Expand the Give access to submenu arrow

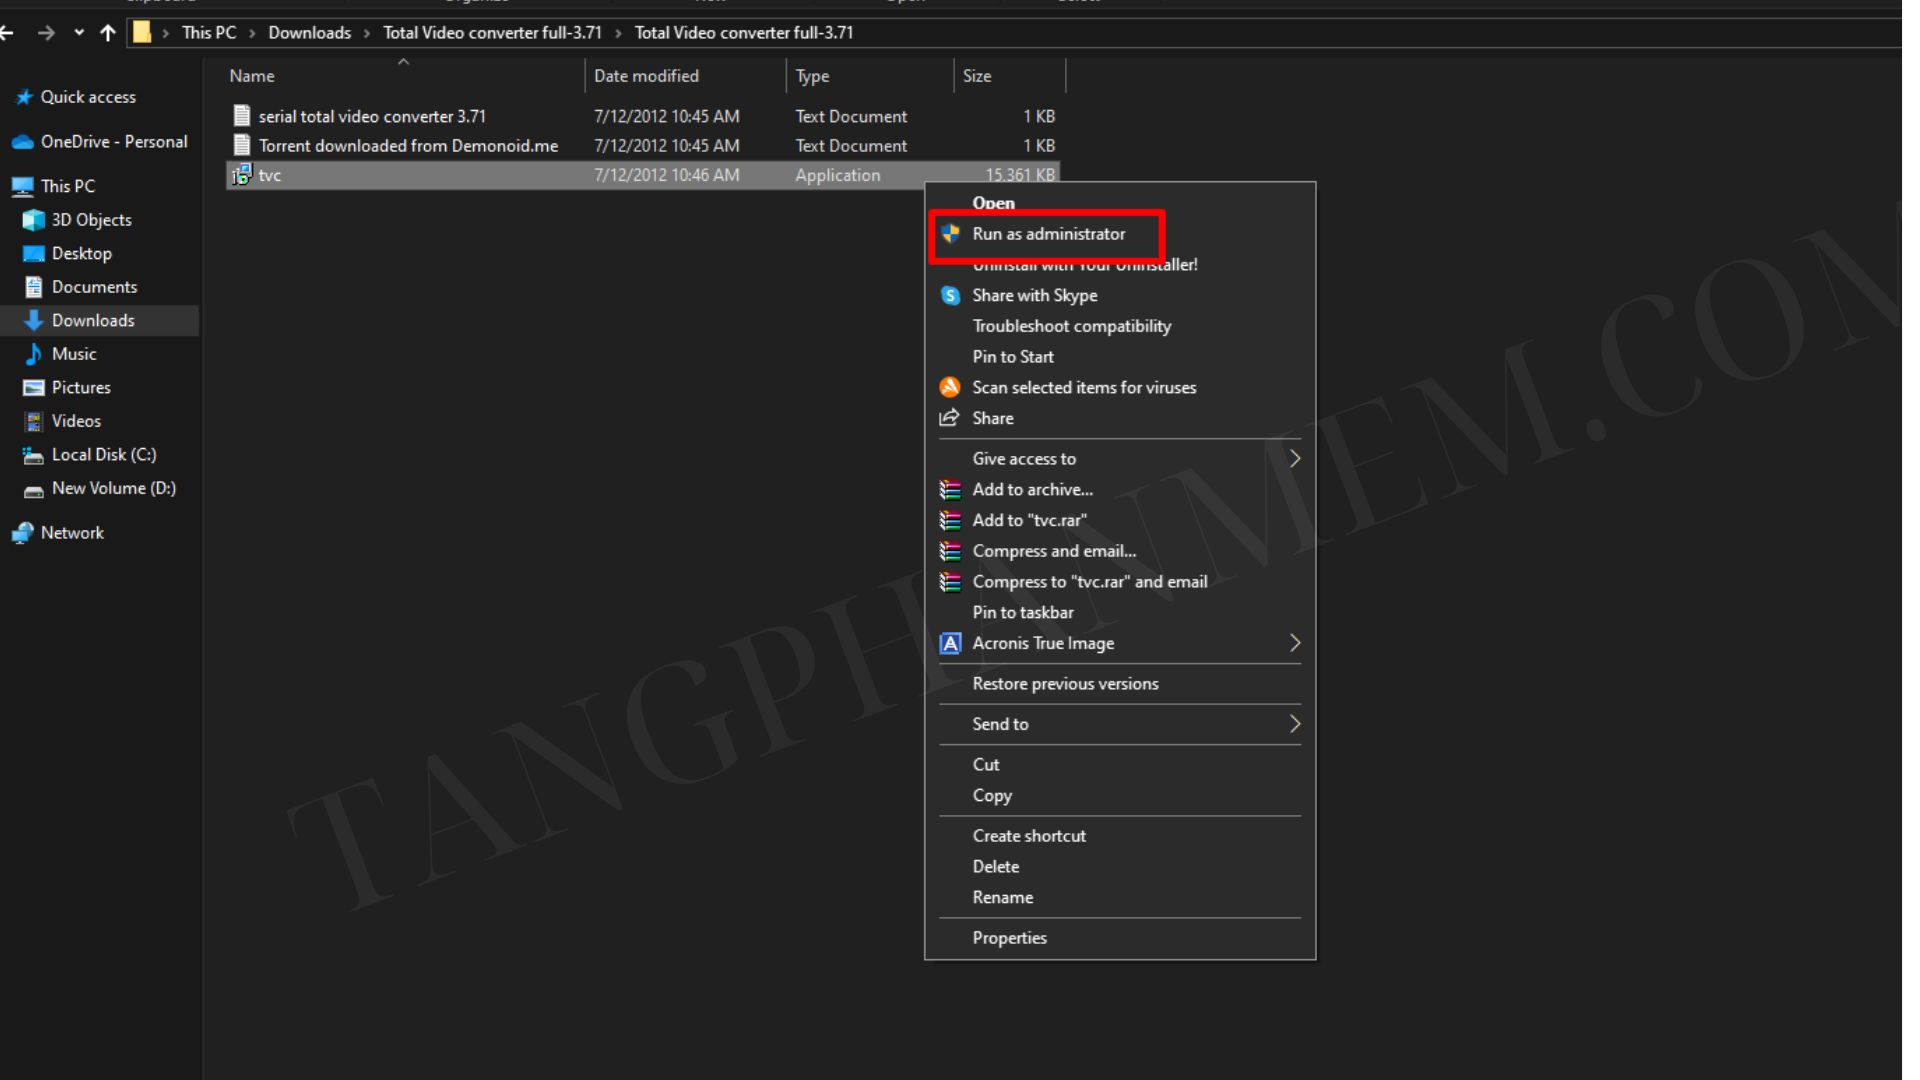click(x=1294, y=459)
